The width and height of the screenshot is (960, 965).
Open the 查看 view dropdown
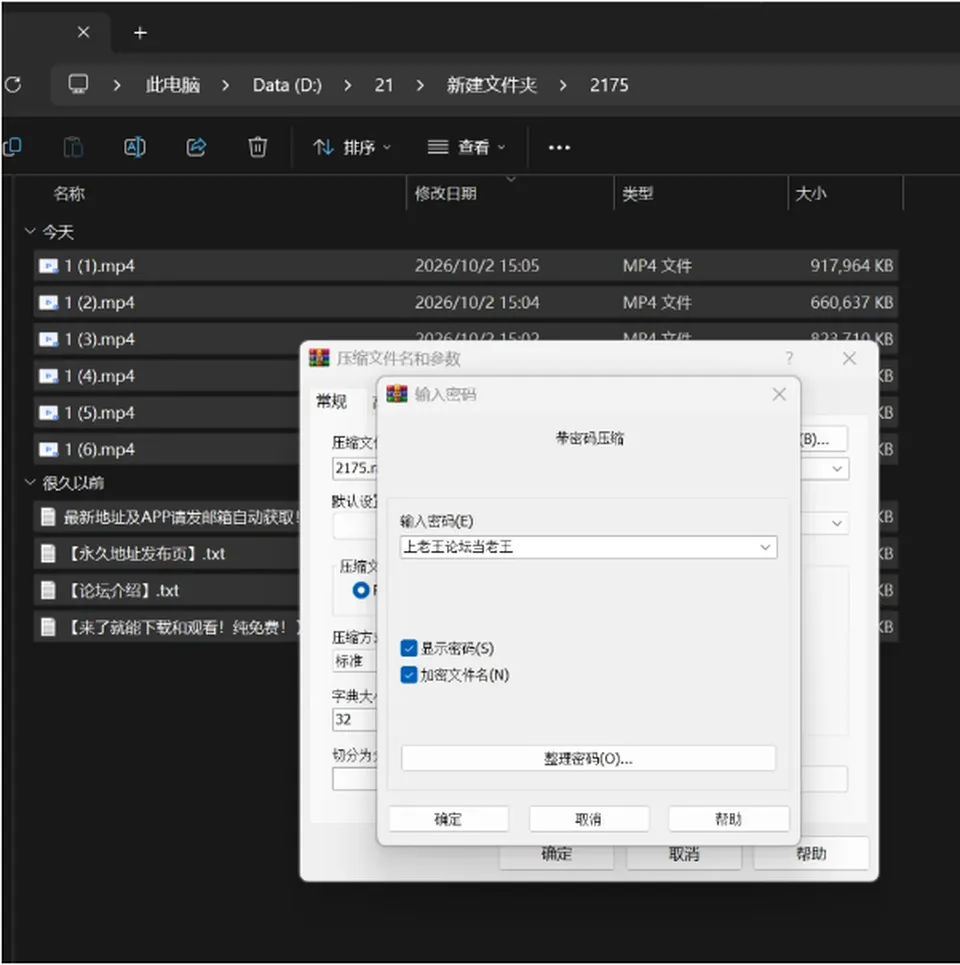click(466, 147)
